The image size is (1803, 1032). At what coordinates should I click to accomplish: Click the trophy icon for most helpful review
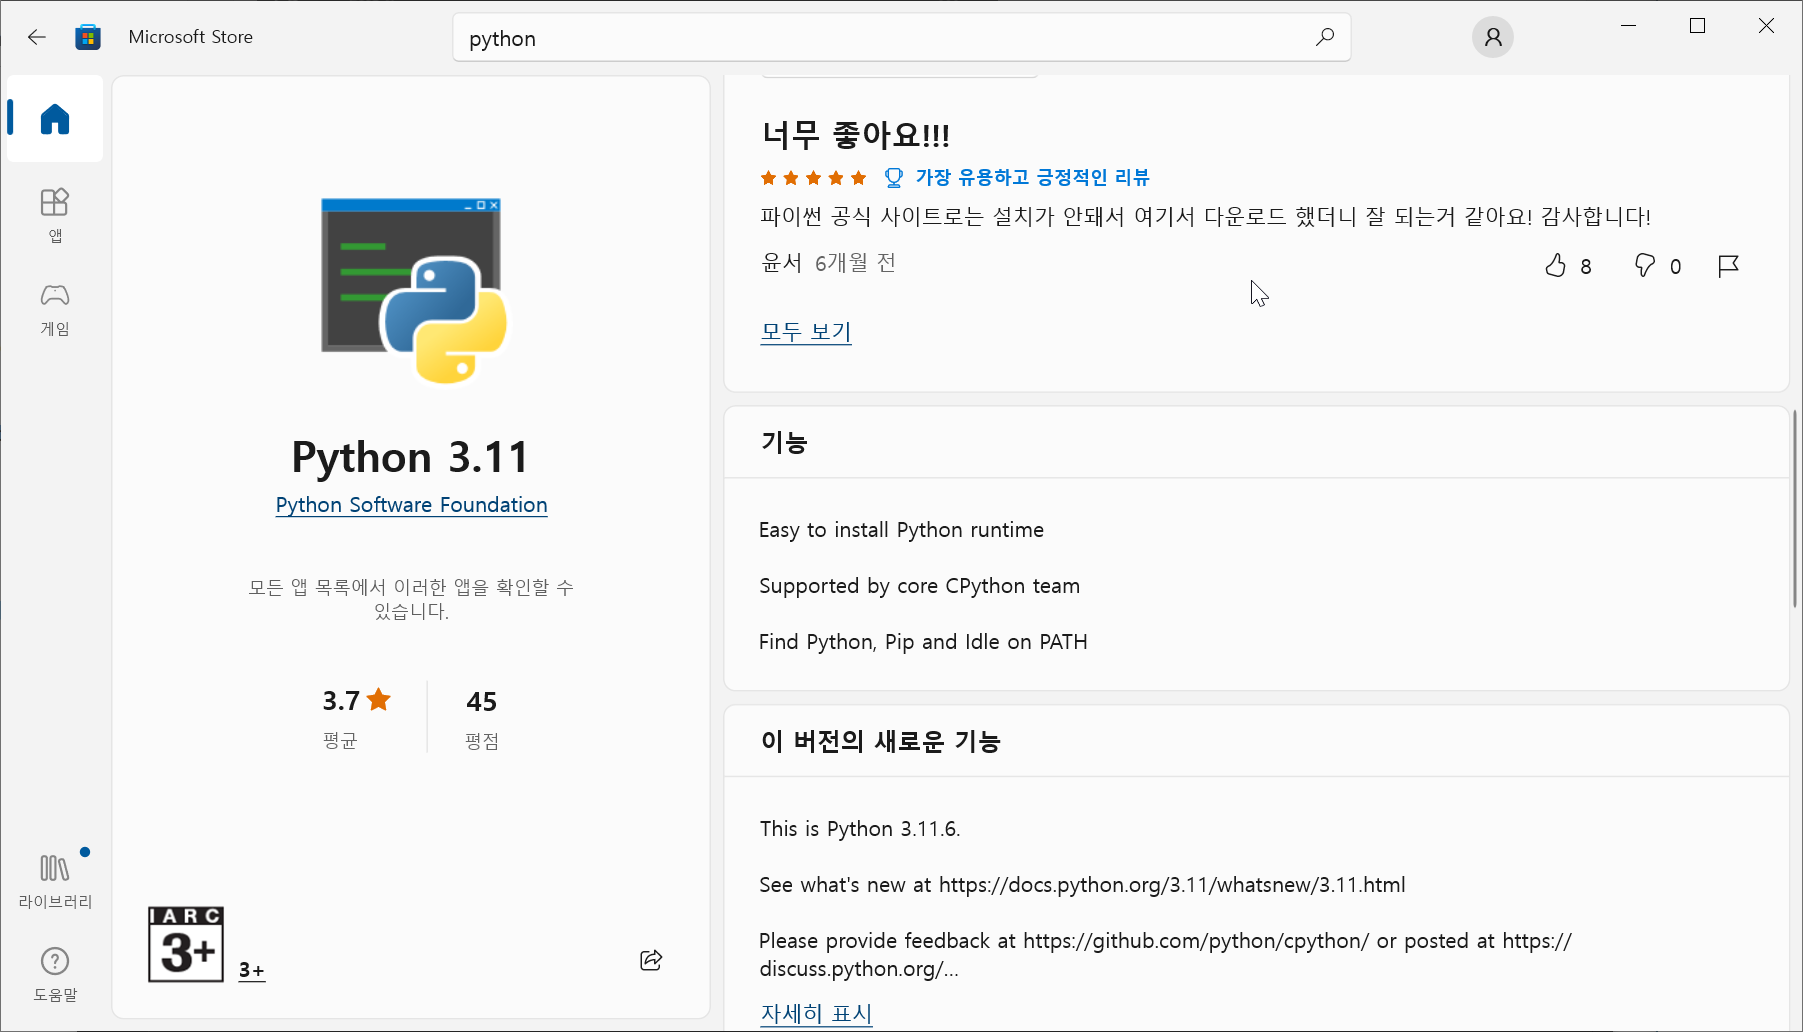pyautogui.click(x=894, y=178)
